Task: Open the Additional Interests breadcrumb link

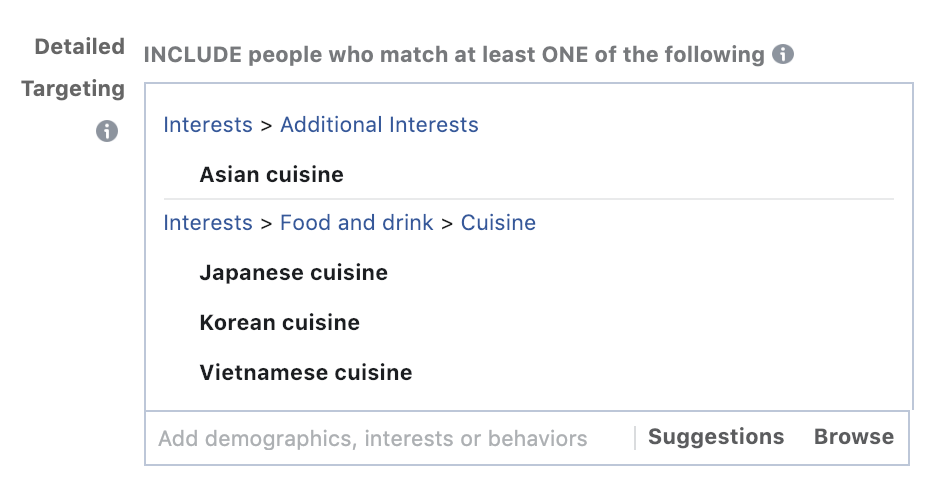Action: (379, 125)
